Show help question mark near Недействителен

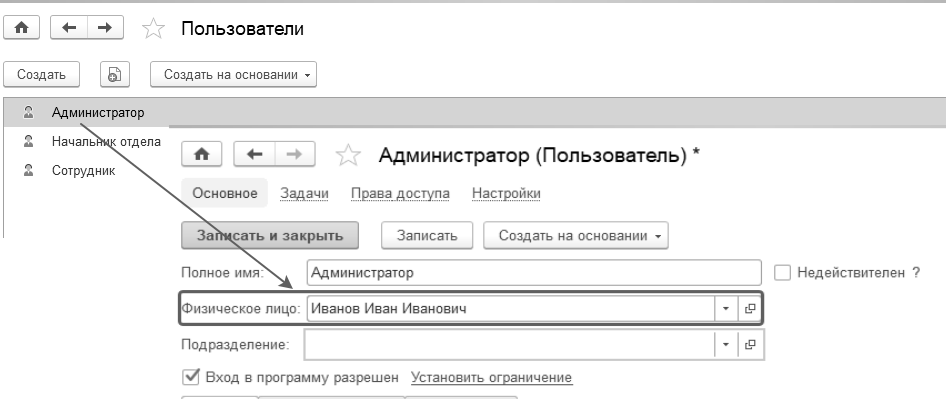(x=916, y=273)
